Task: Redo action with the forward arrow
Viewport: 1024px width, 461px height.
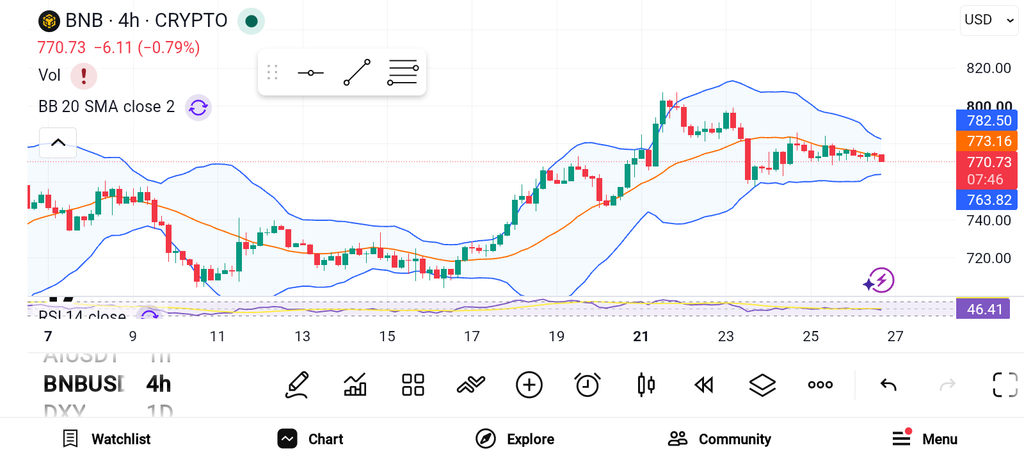Action: 947,385
